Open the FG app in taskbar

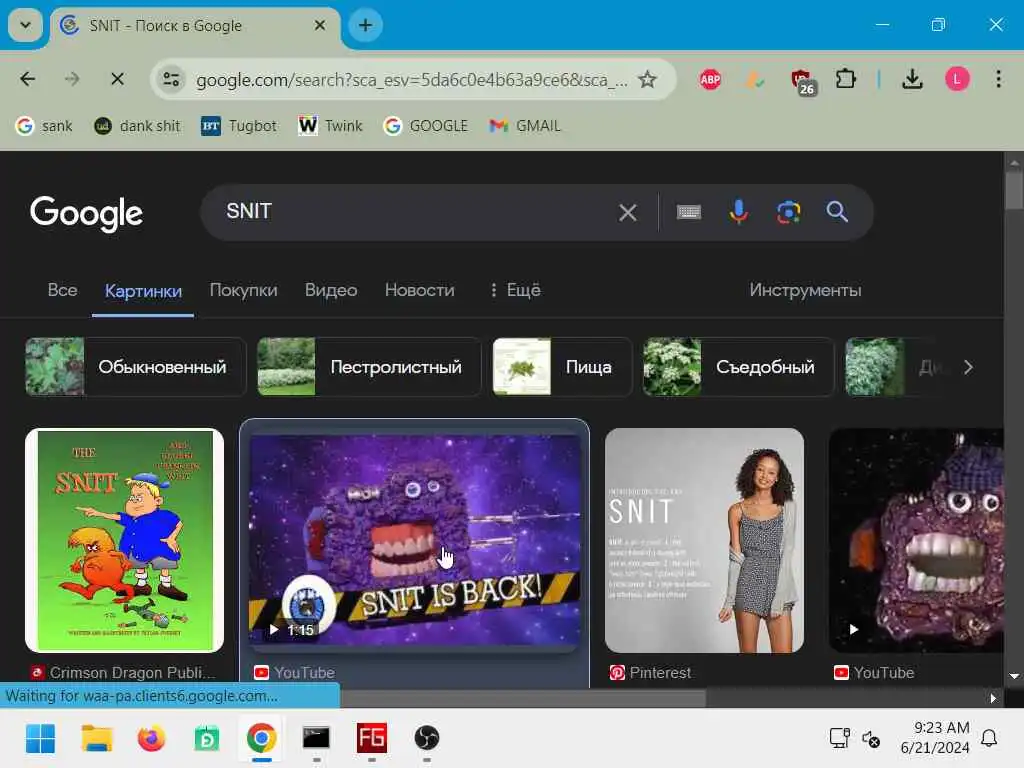click(371, 739)
